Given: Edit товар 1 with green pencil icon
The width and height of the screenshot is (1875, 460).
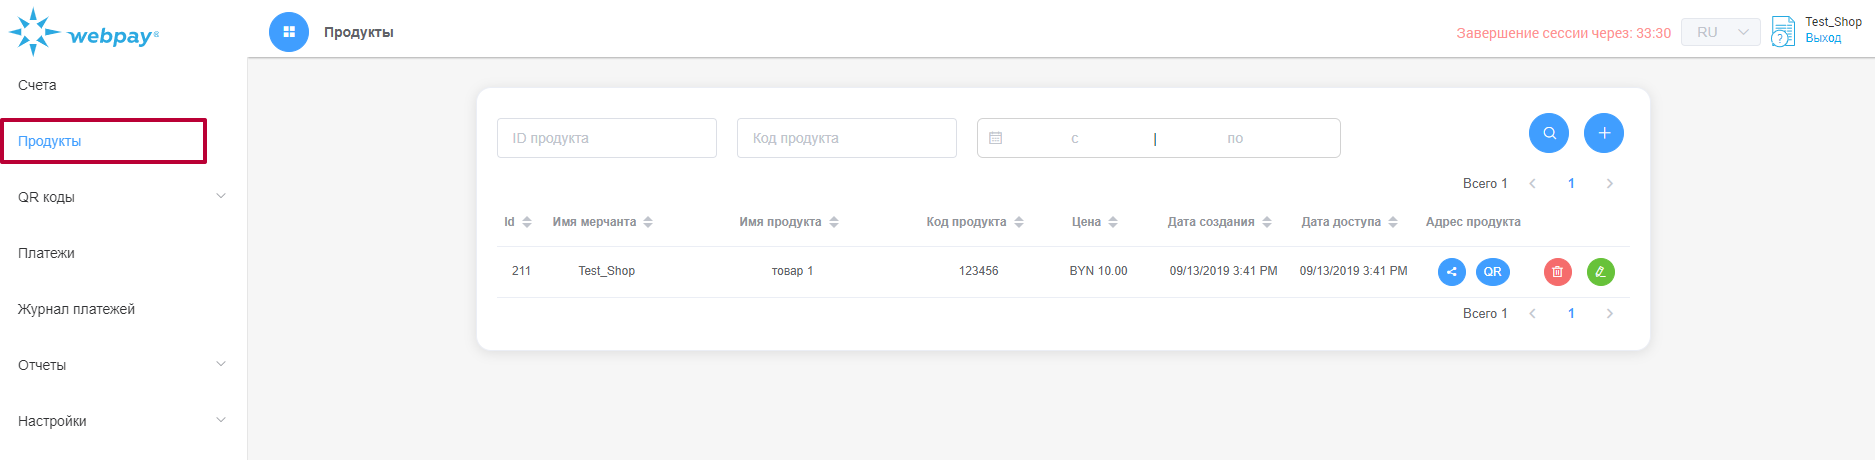Looking at the screenshot, I should coord(1600,272).
